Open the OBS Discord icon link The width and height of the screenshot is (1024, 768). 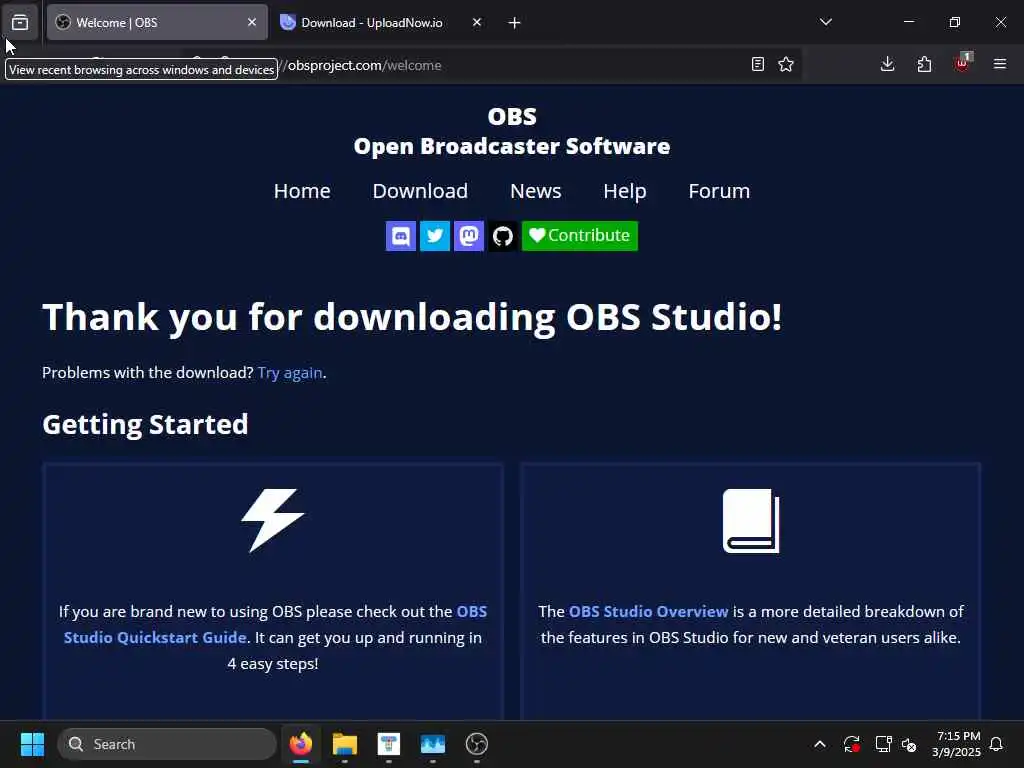point(401,236)
